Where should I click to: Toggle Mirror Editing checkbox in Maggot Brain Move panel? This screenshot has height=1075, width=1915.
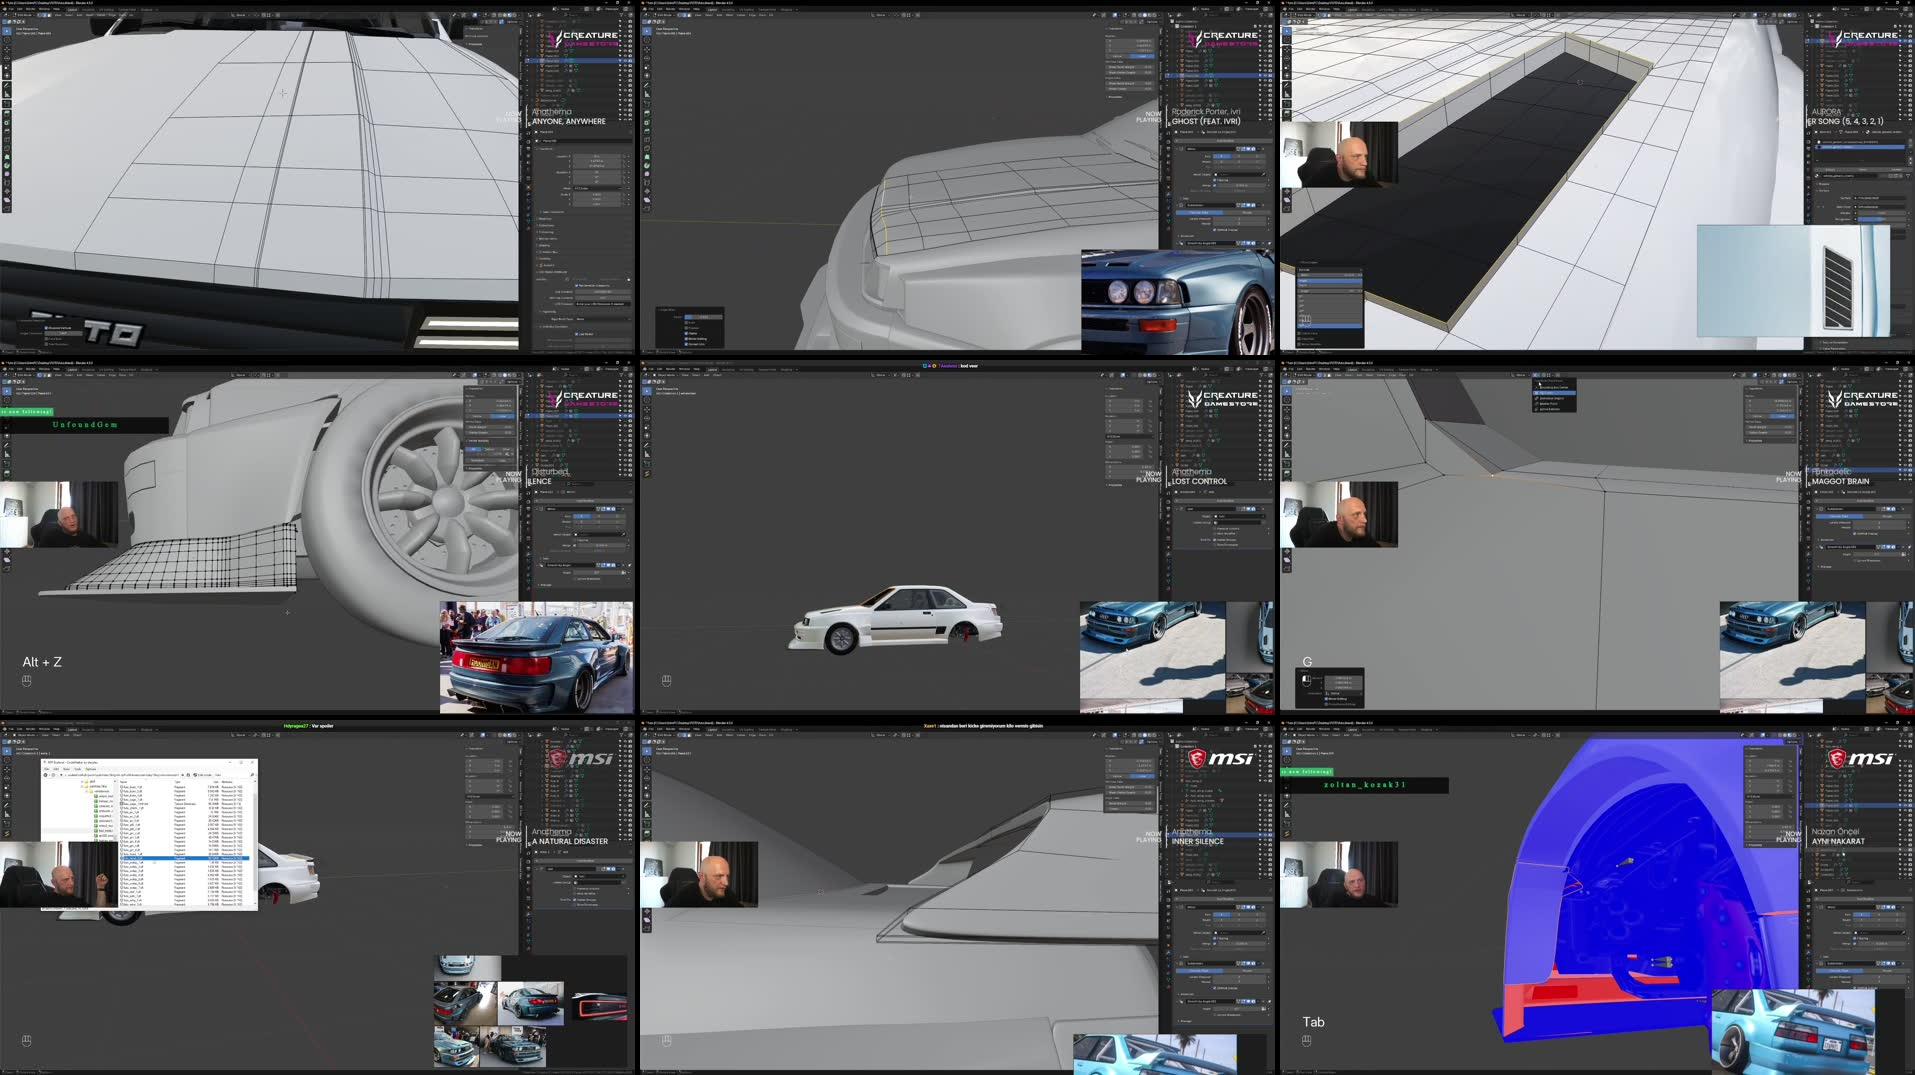(1326, 699)
